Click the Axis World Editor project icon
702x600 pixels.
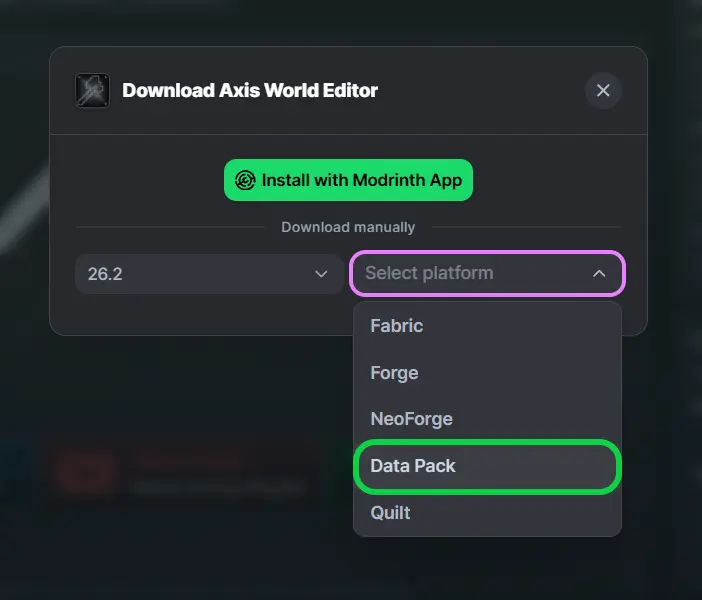point(92,90)
